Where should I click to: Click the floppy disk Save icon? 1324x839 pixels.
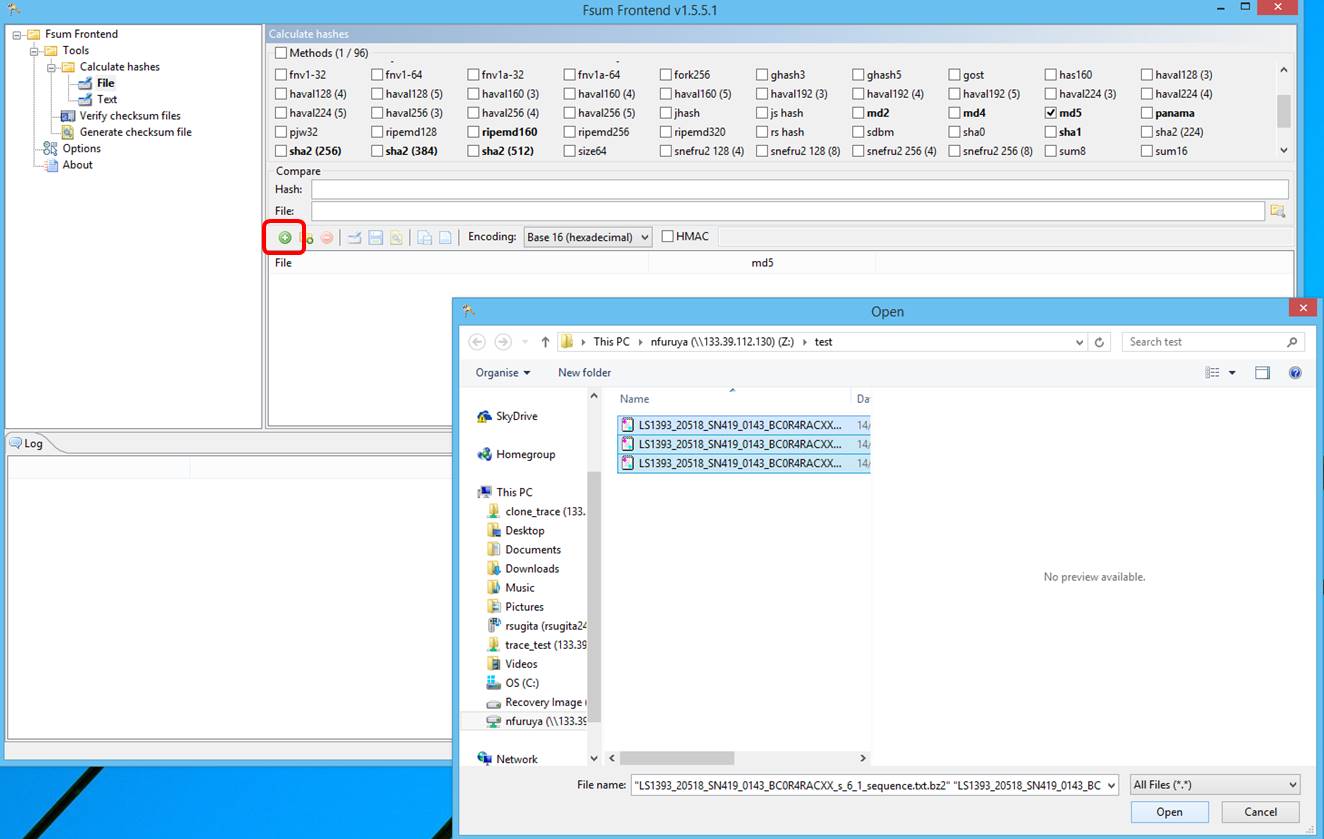(x=376, y=238)
